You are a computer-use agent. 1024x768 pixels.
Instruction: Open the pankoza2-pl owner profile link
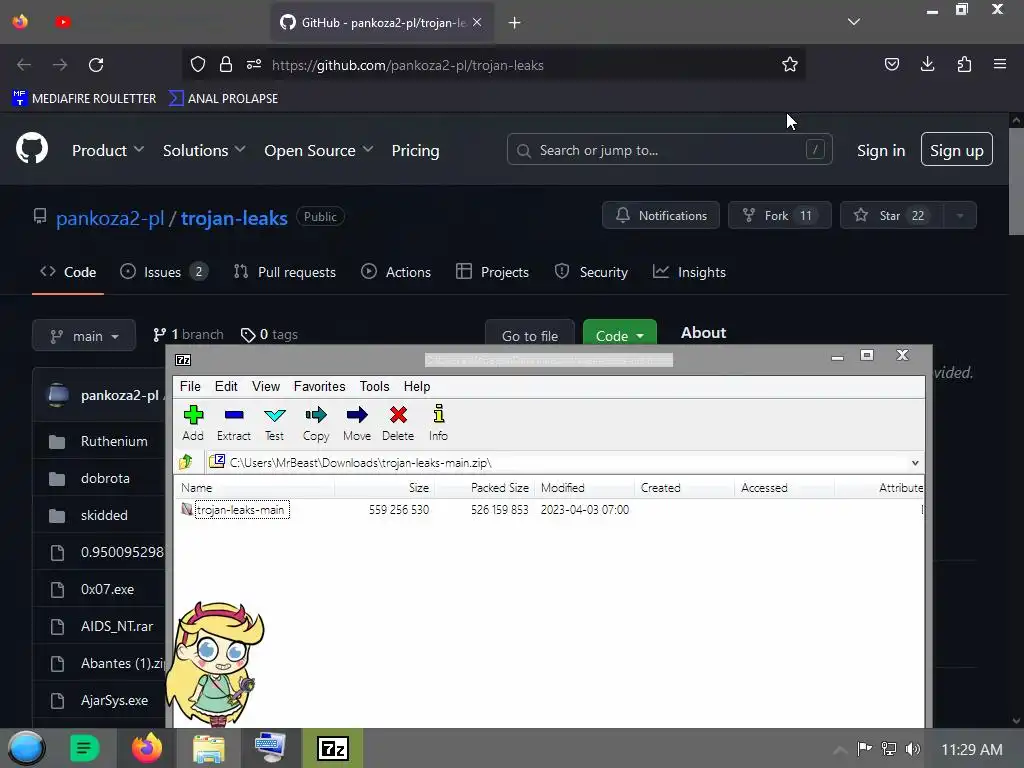(110, 218)
